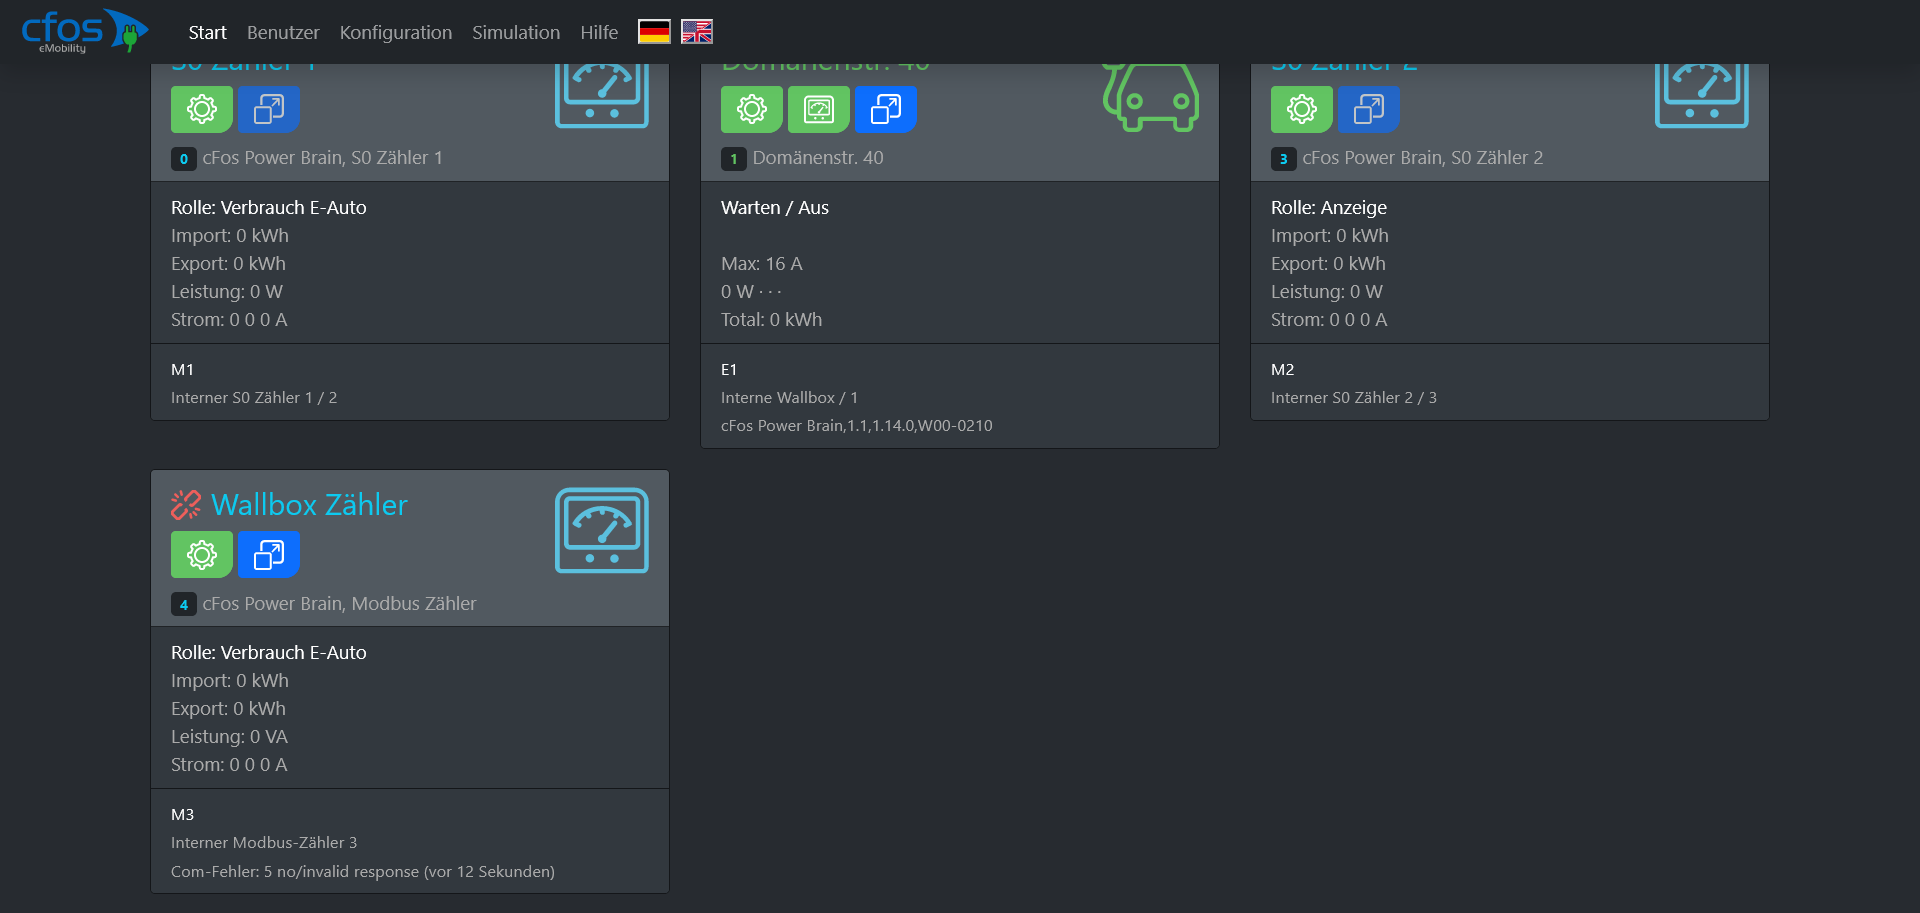This screenshot has height=913, width=1920.
Task: Open the cFos eMobility logo home
Action: click(x=85, y=31)
